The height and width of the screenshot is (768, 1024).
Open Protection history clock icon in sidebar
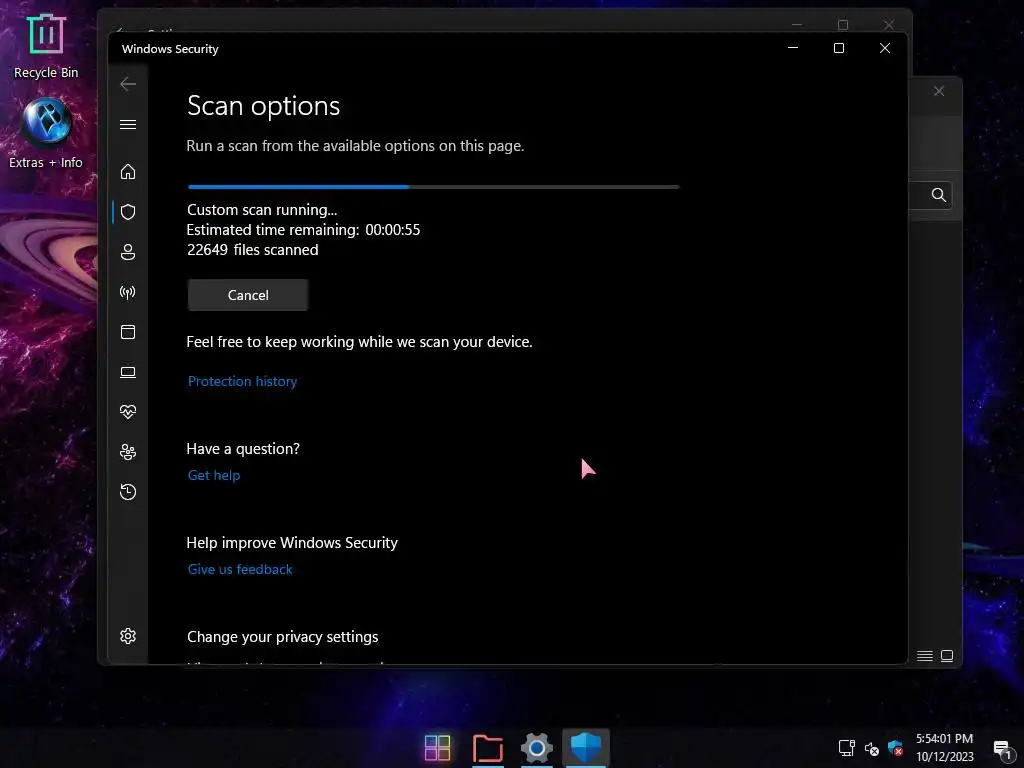coord(128,492)
